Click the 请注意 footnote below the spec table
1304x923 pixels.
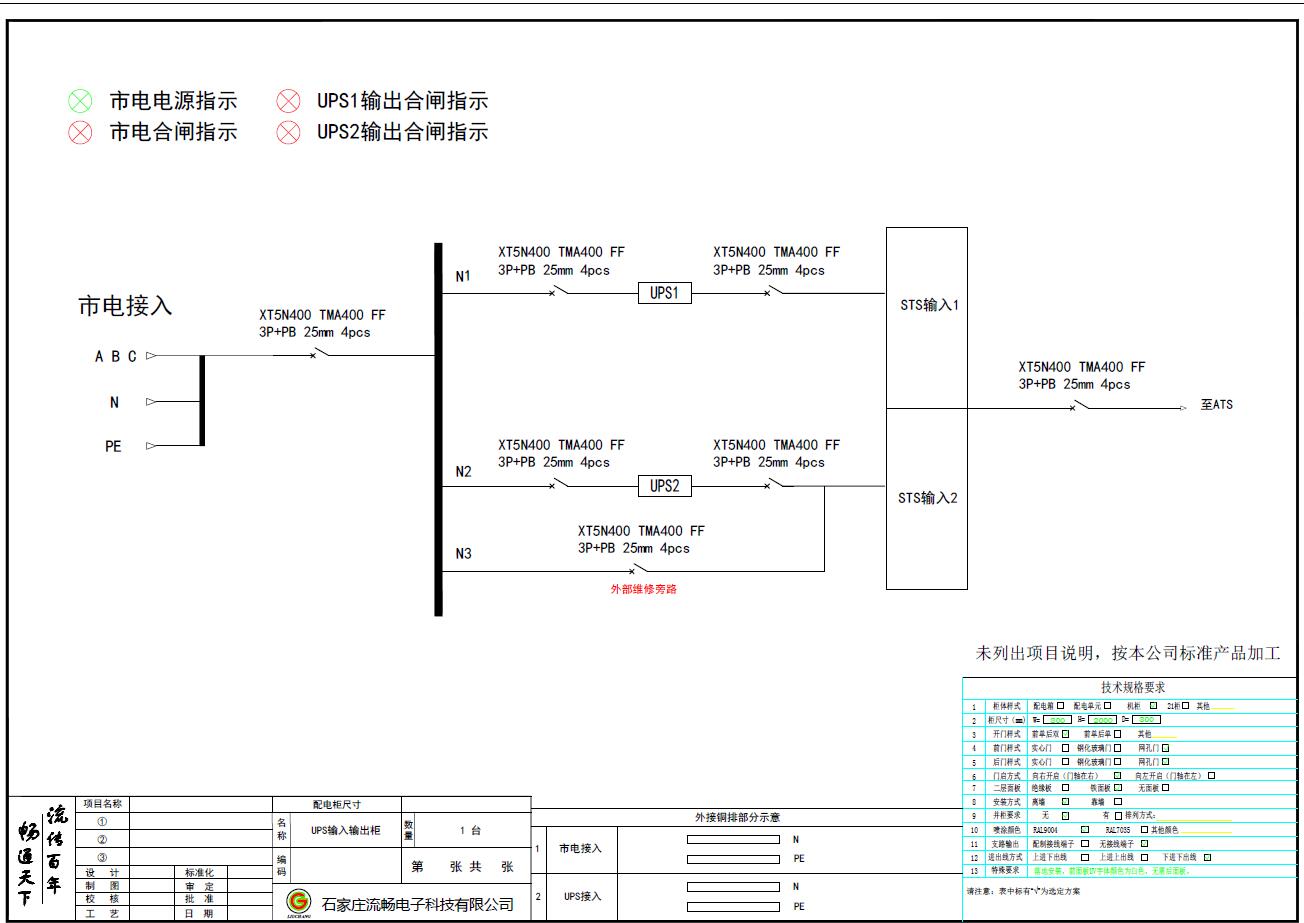coord(1023,890)
